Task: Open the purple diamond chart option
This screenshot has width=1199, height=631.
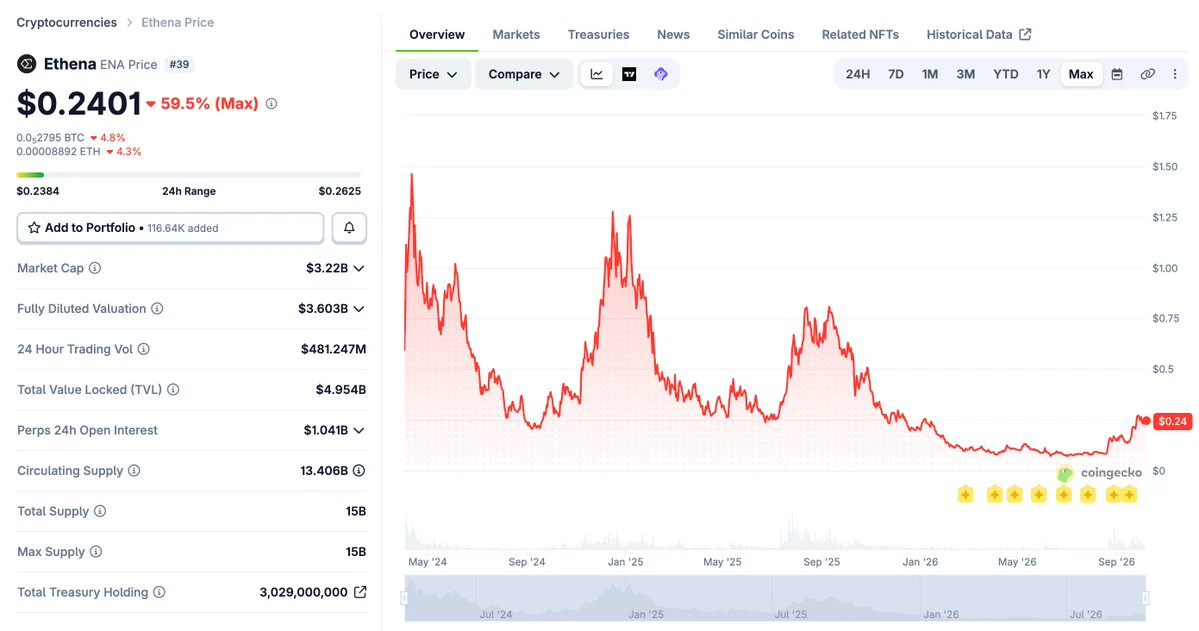Action: pos(661,74)
